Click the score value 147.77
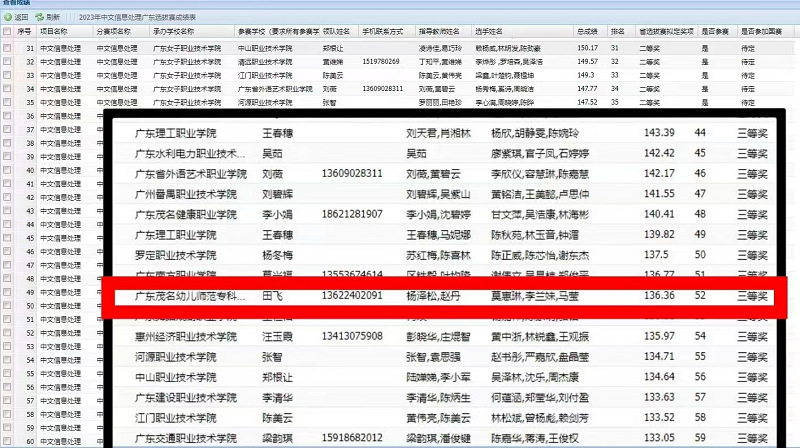 point(587,89)
